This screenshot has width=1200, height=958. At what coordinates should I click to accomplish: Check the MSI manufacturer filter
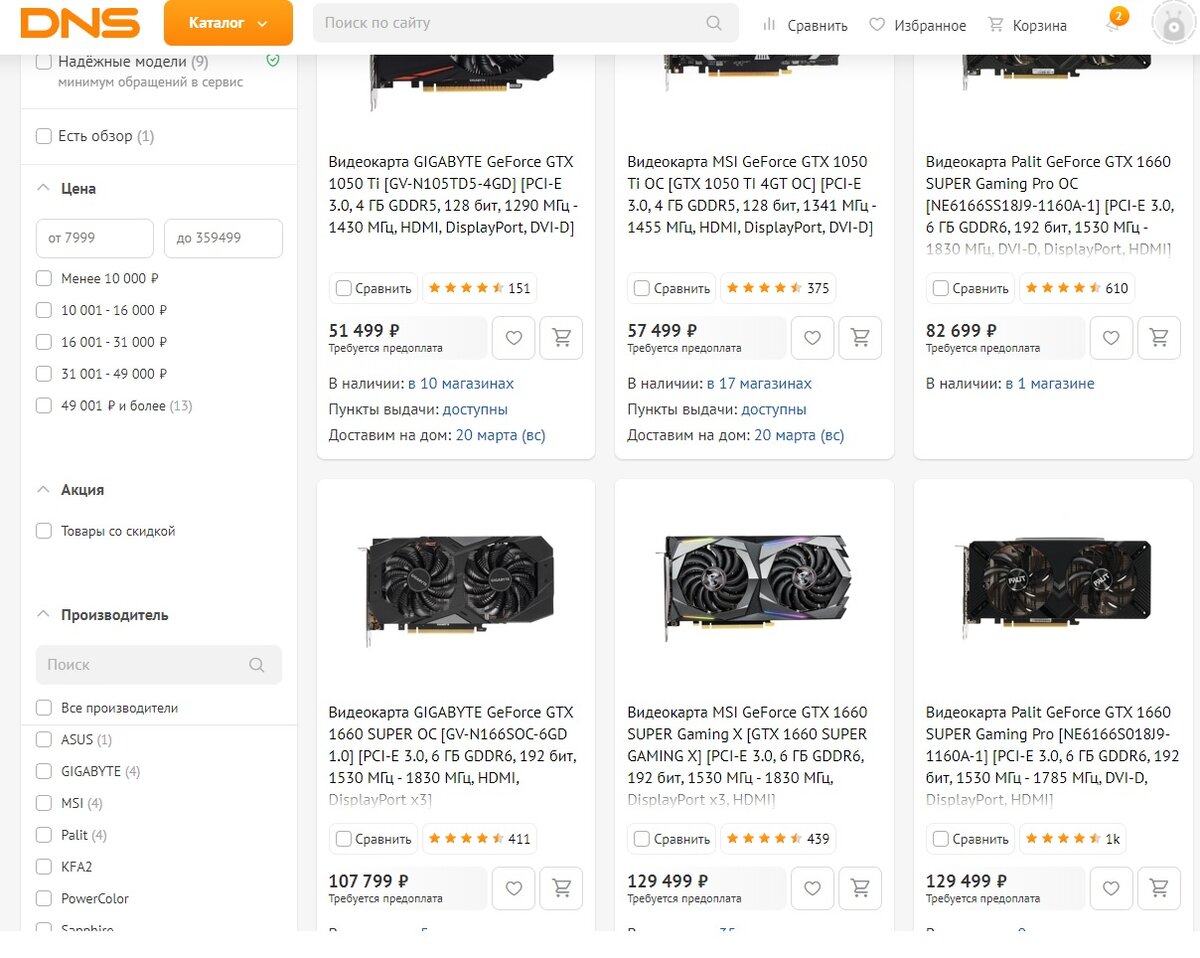(44, 803)
